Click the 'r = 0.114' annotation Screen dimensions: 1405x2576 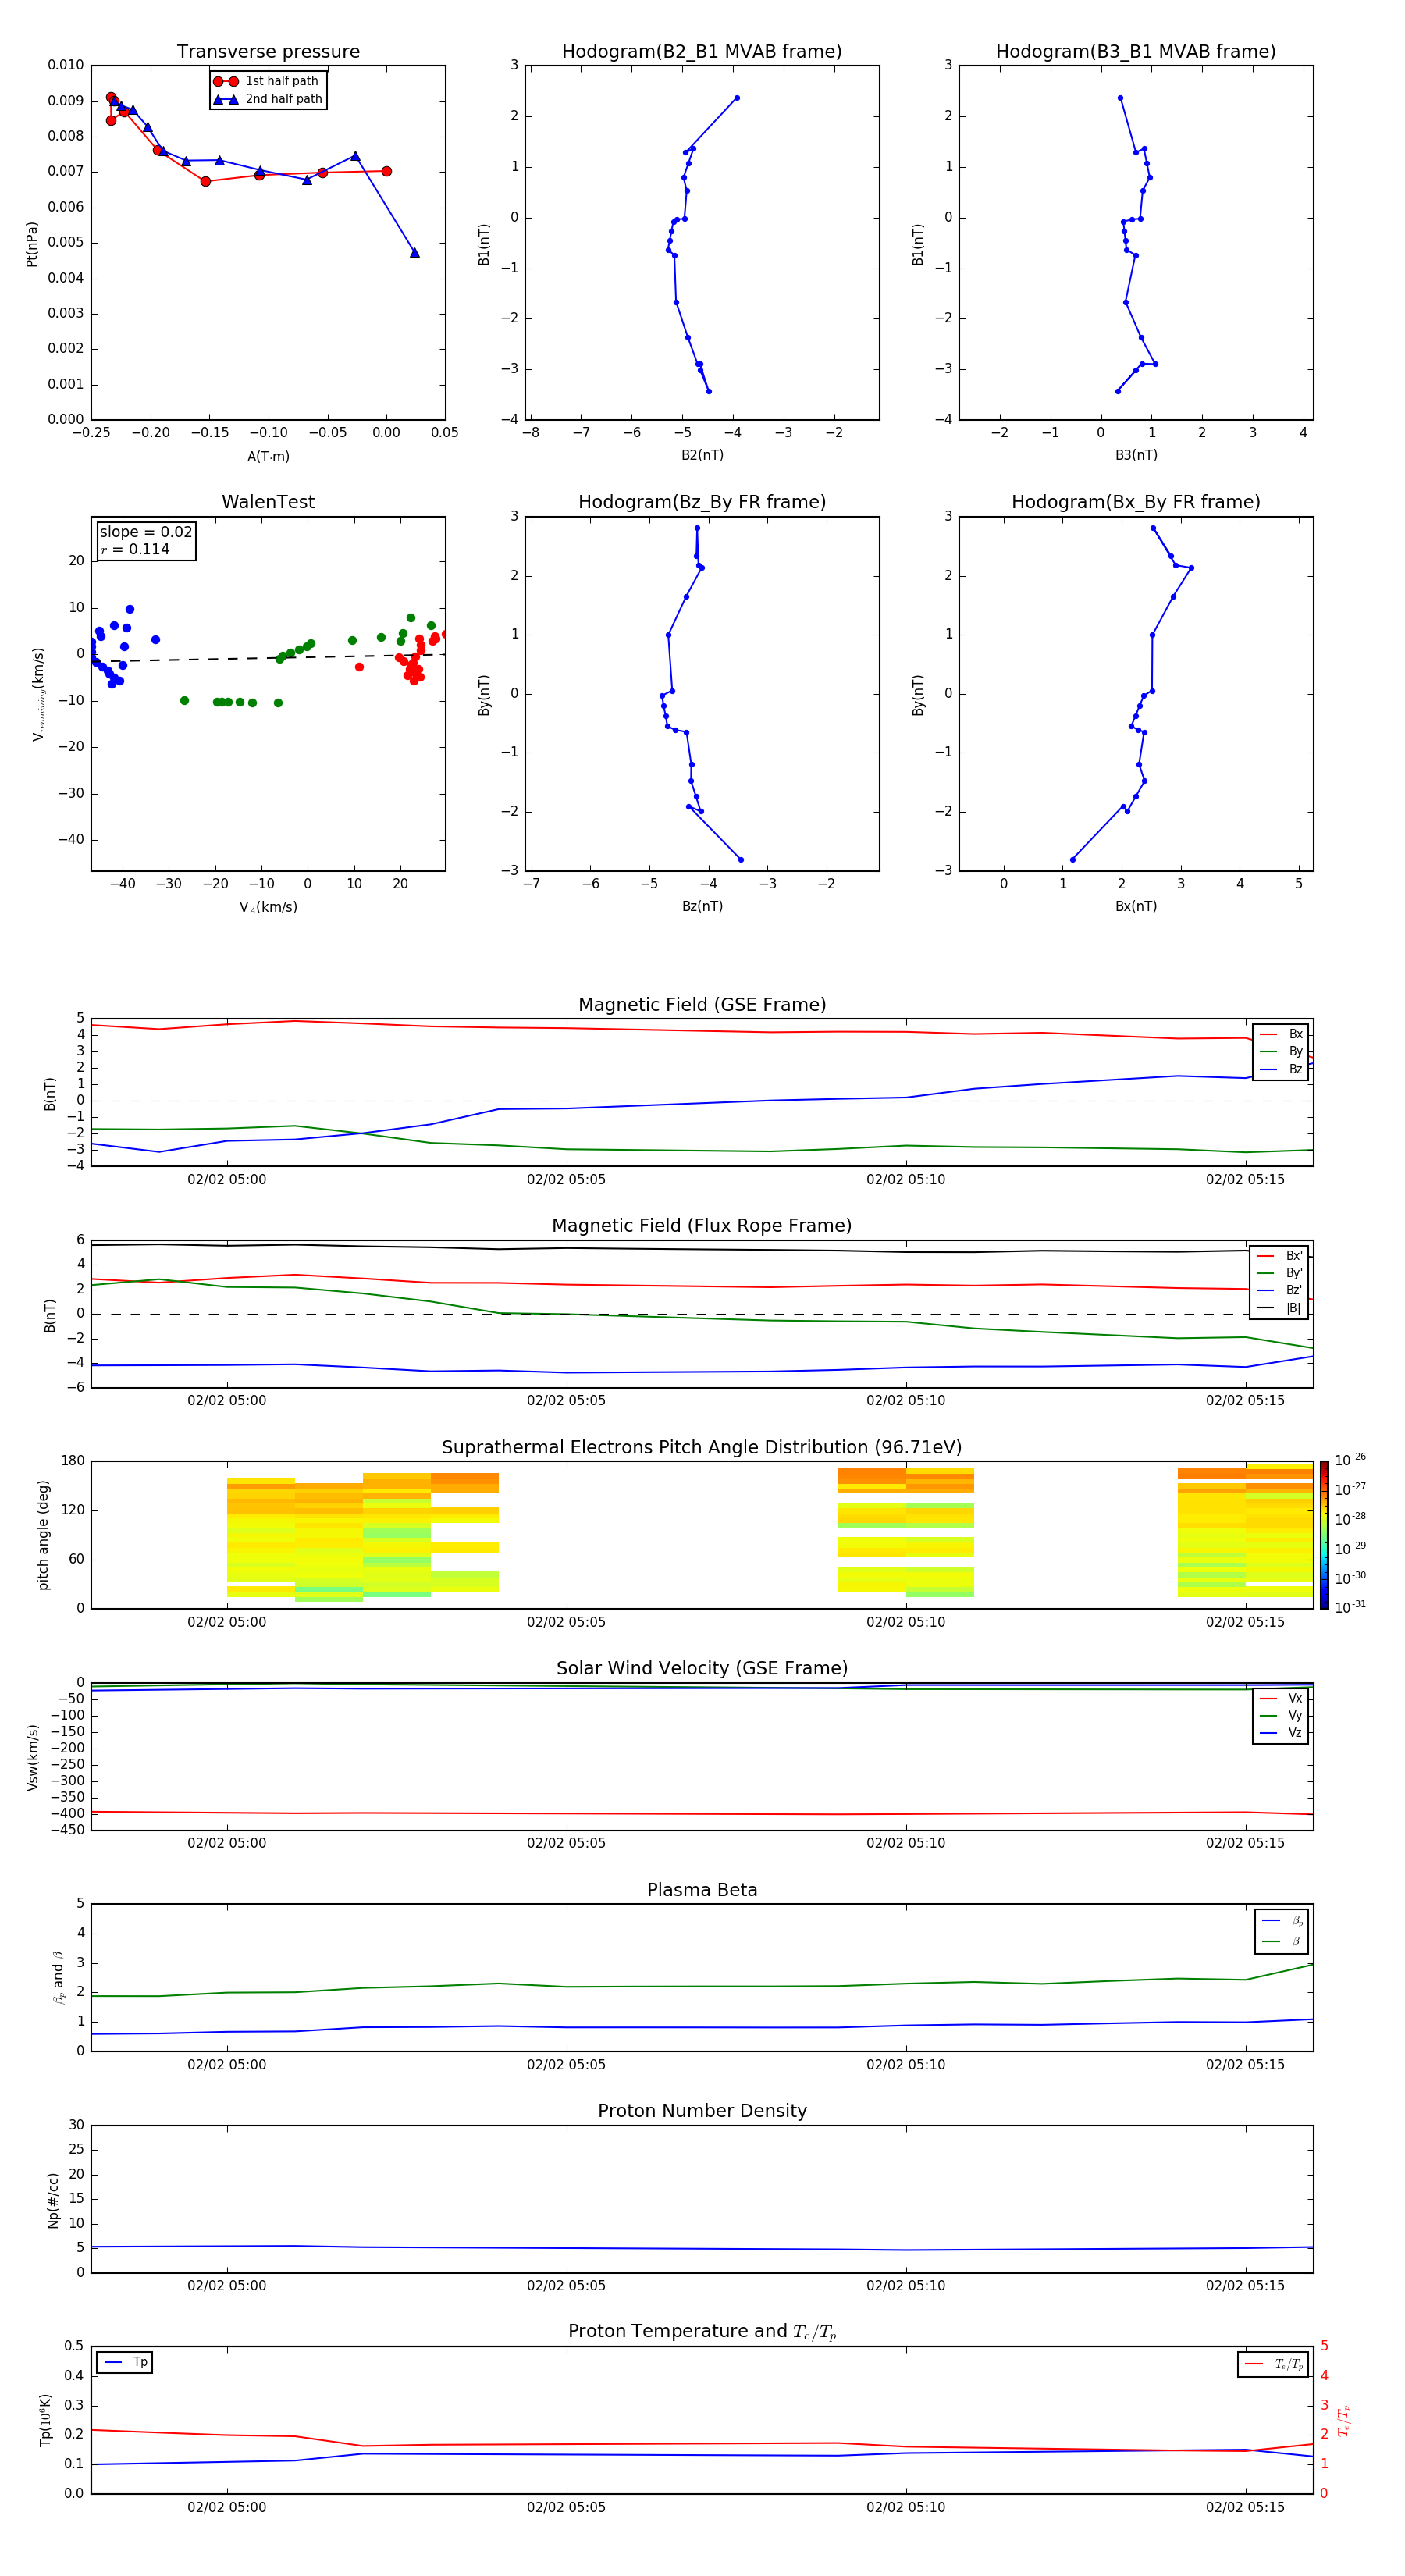135,549
